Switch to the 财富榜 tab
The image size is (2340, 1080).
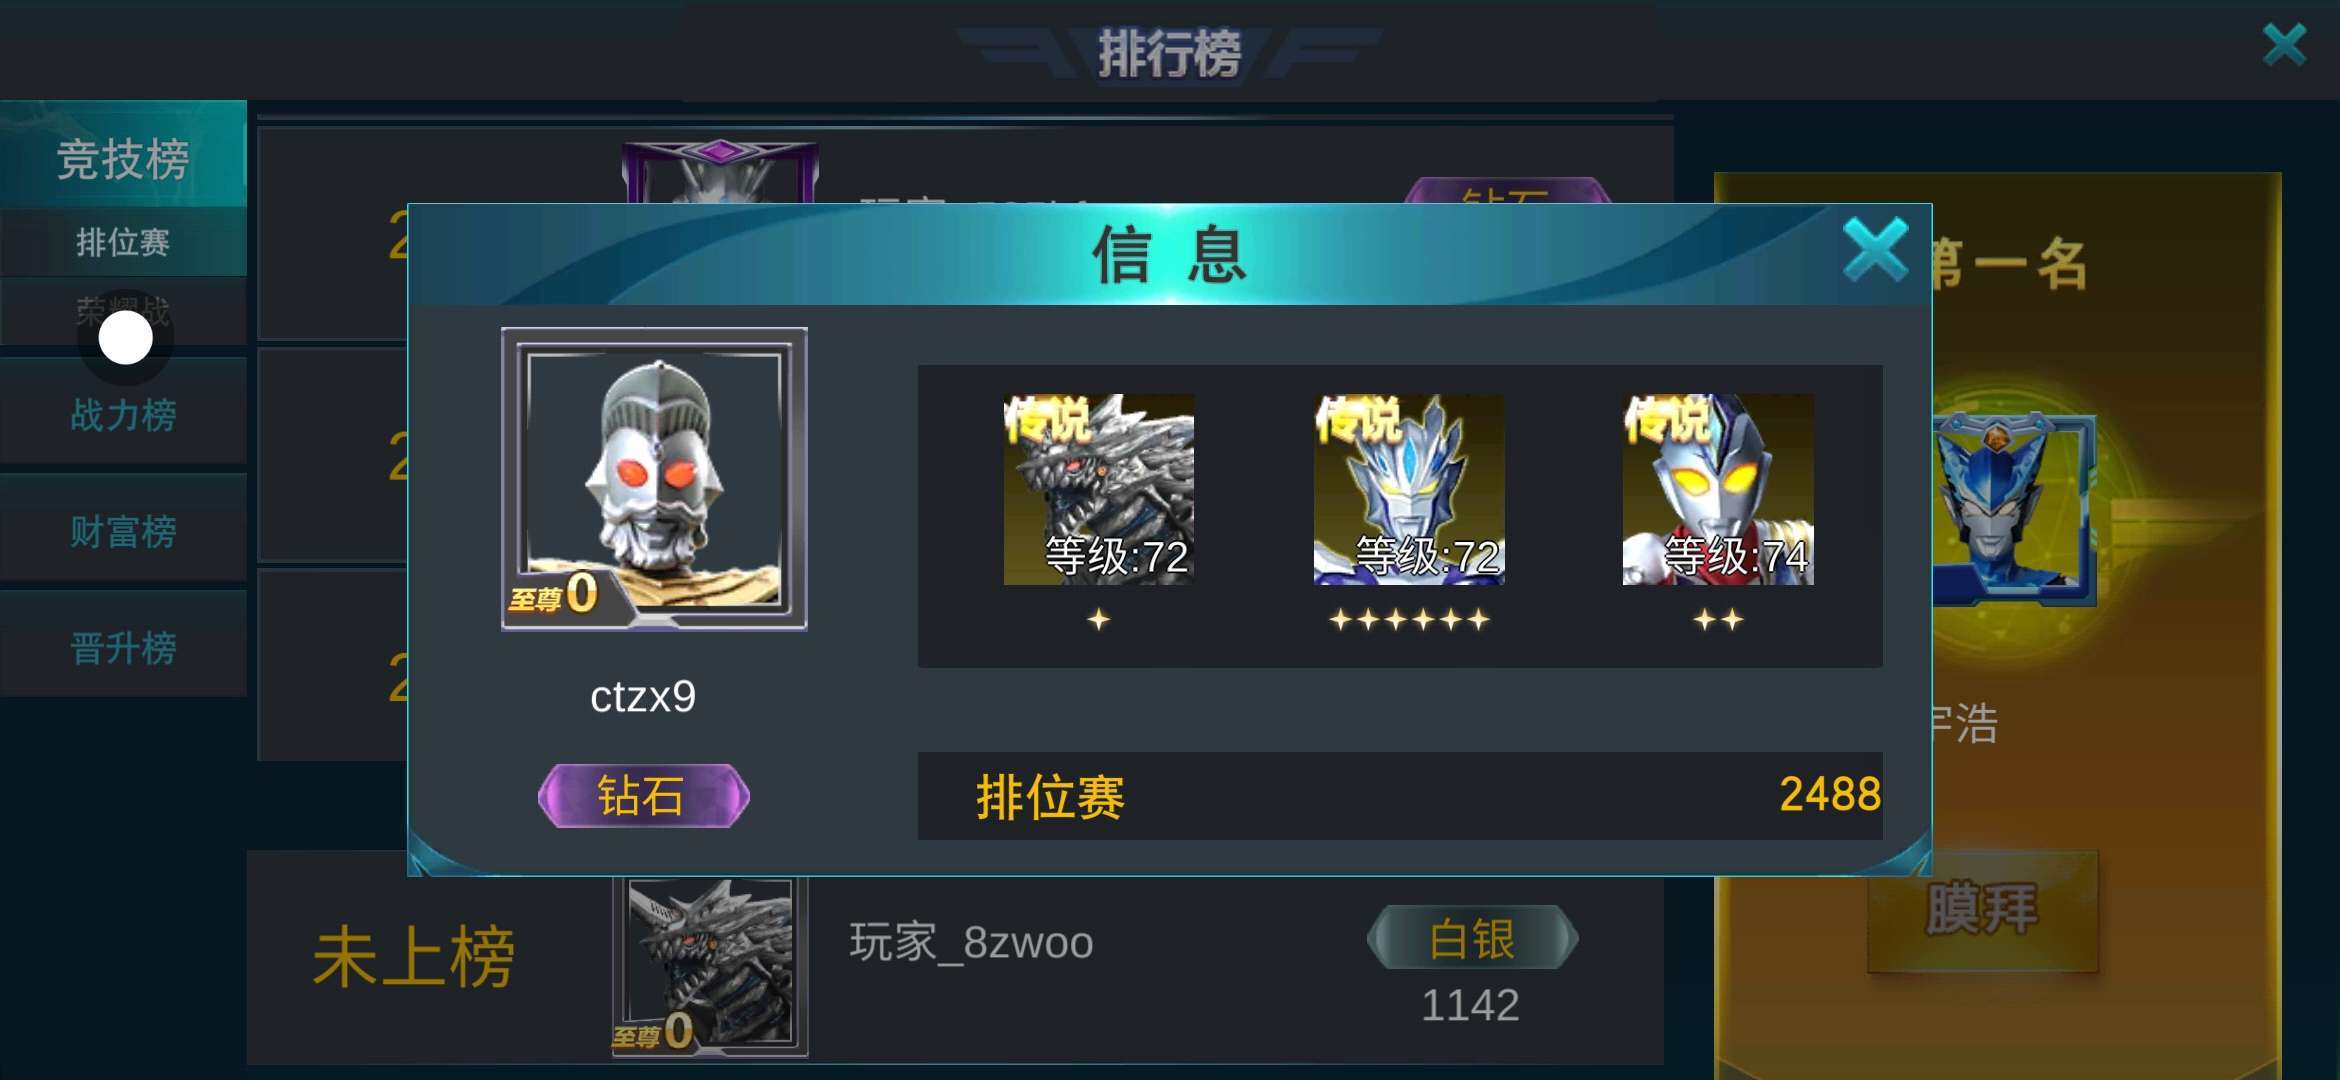click(123, 531)
